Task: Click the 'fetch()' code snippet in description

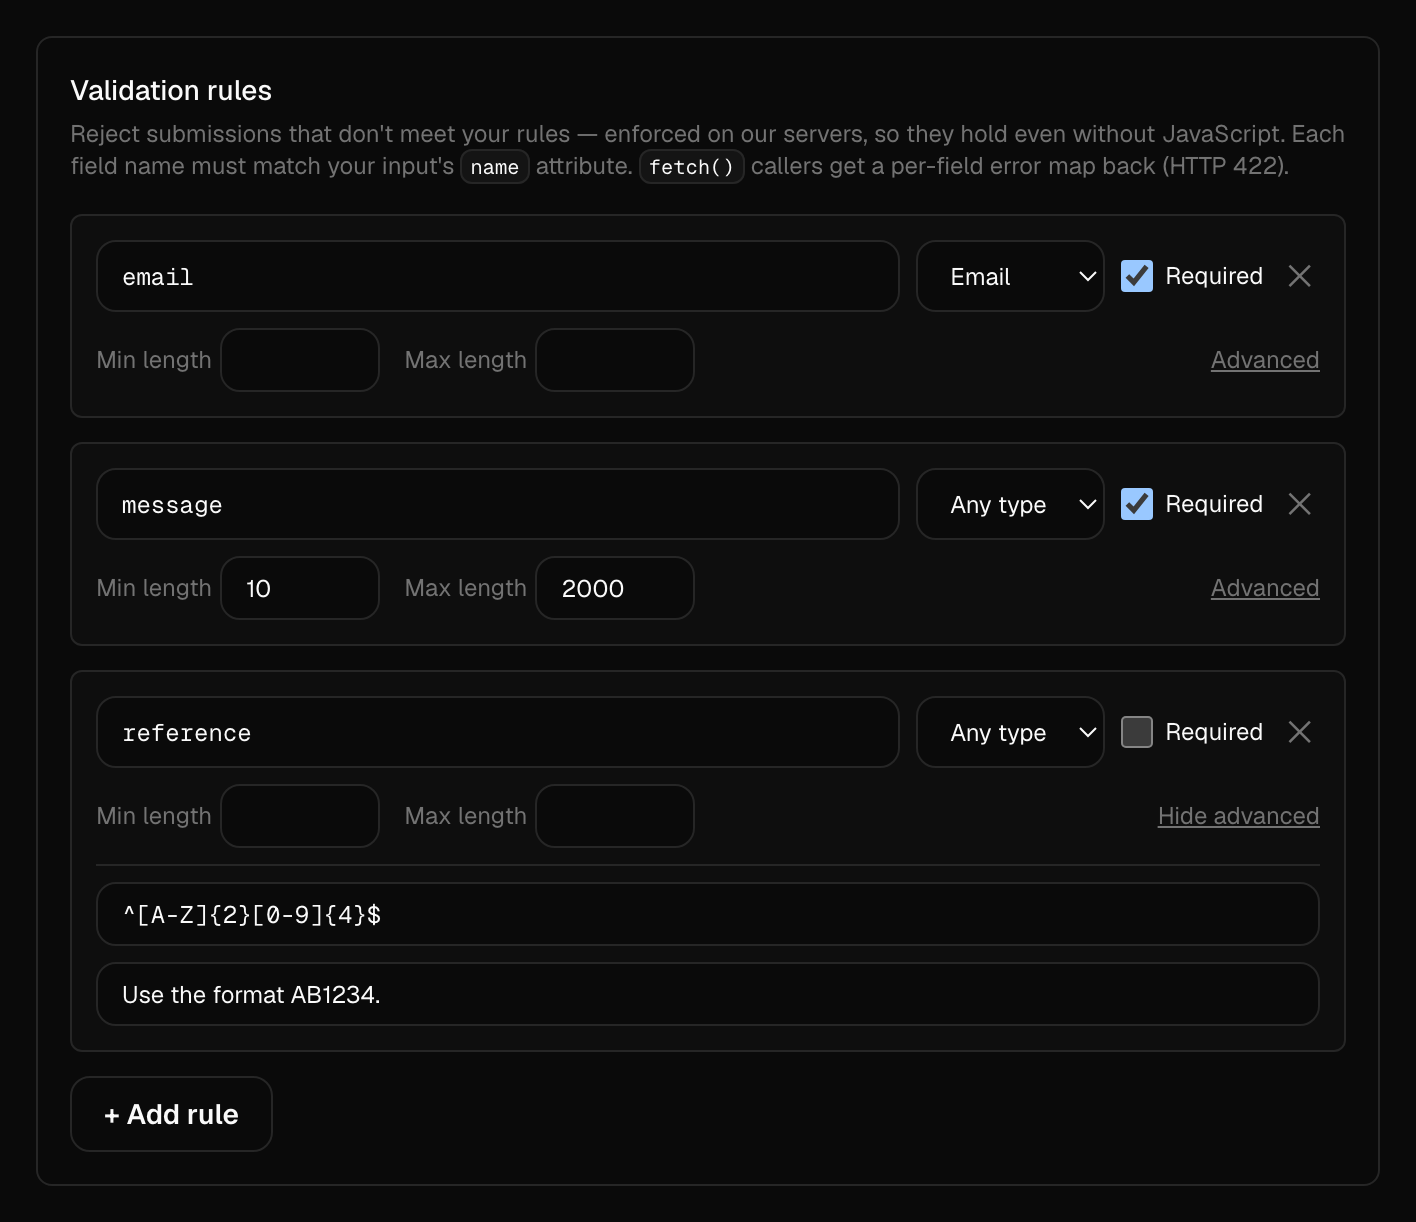Action: [692, 167]
